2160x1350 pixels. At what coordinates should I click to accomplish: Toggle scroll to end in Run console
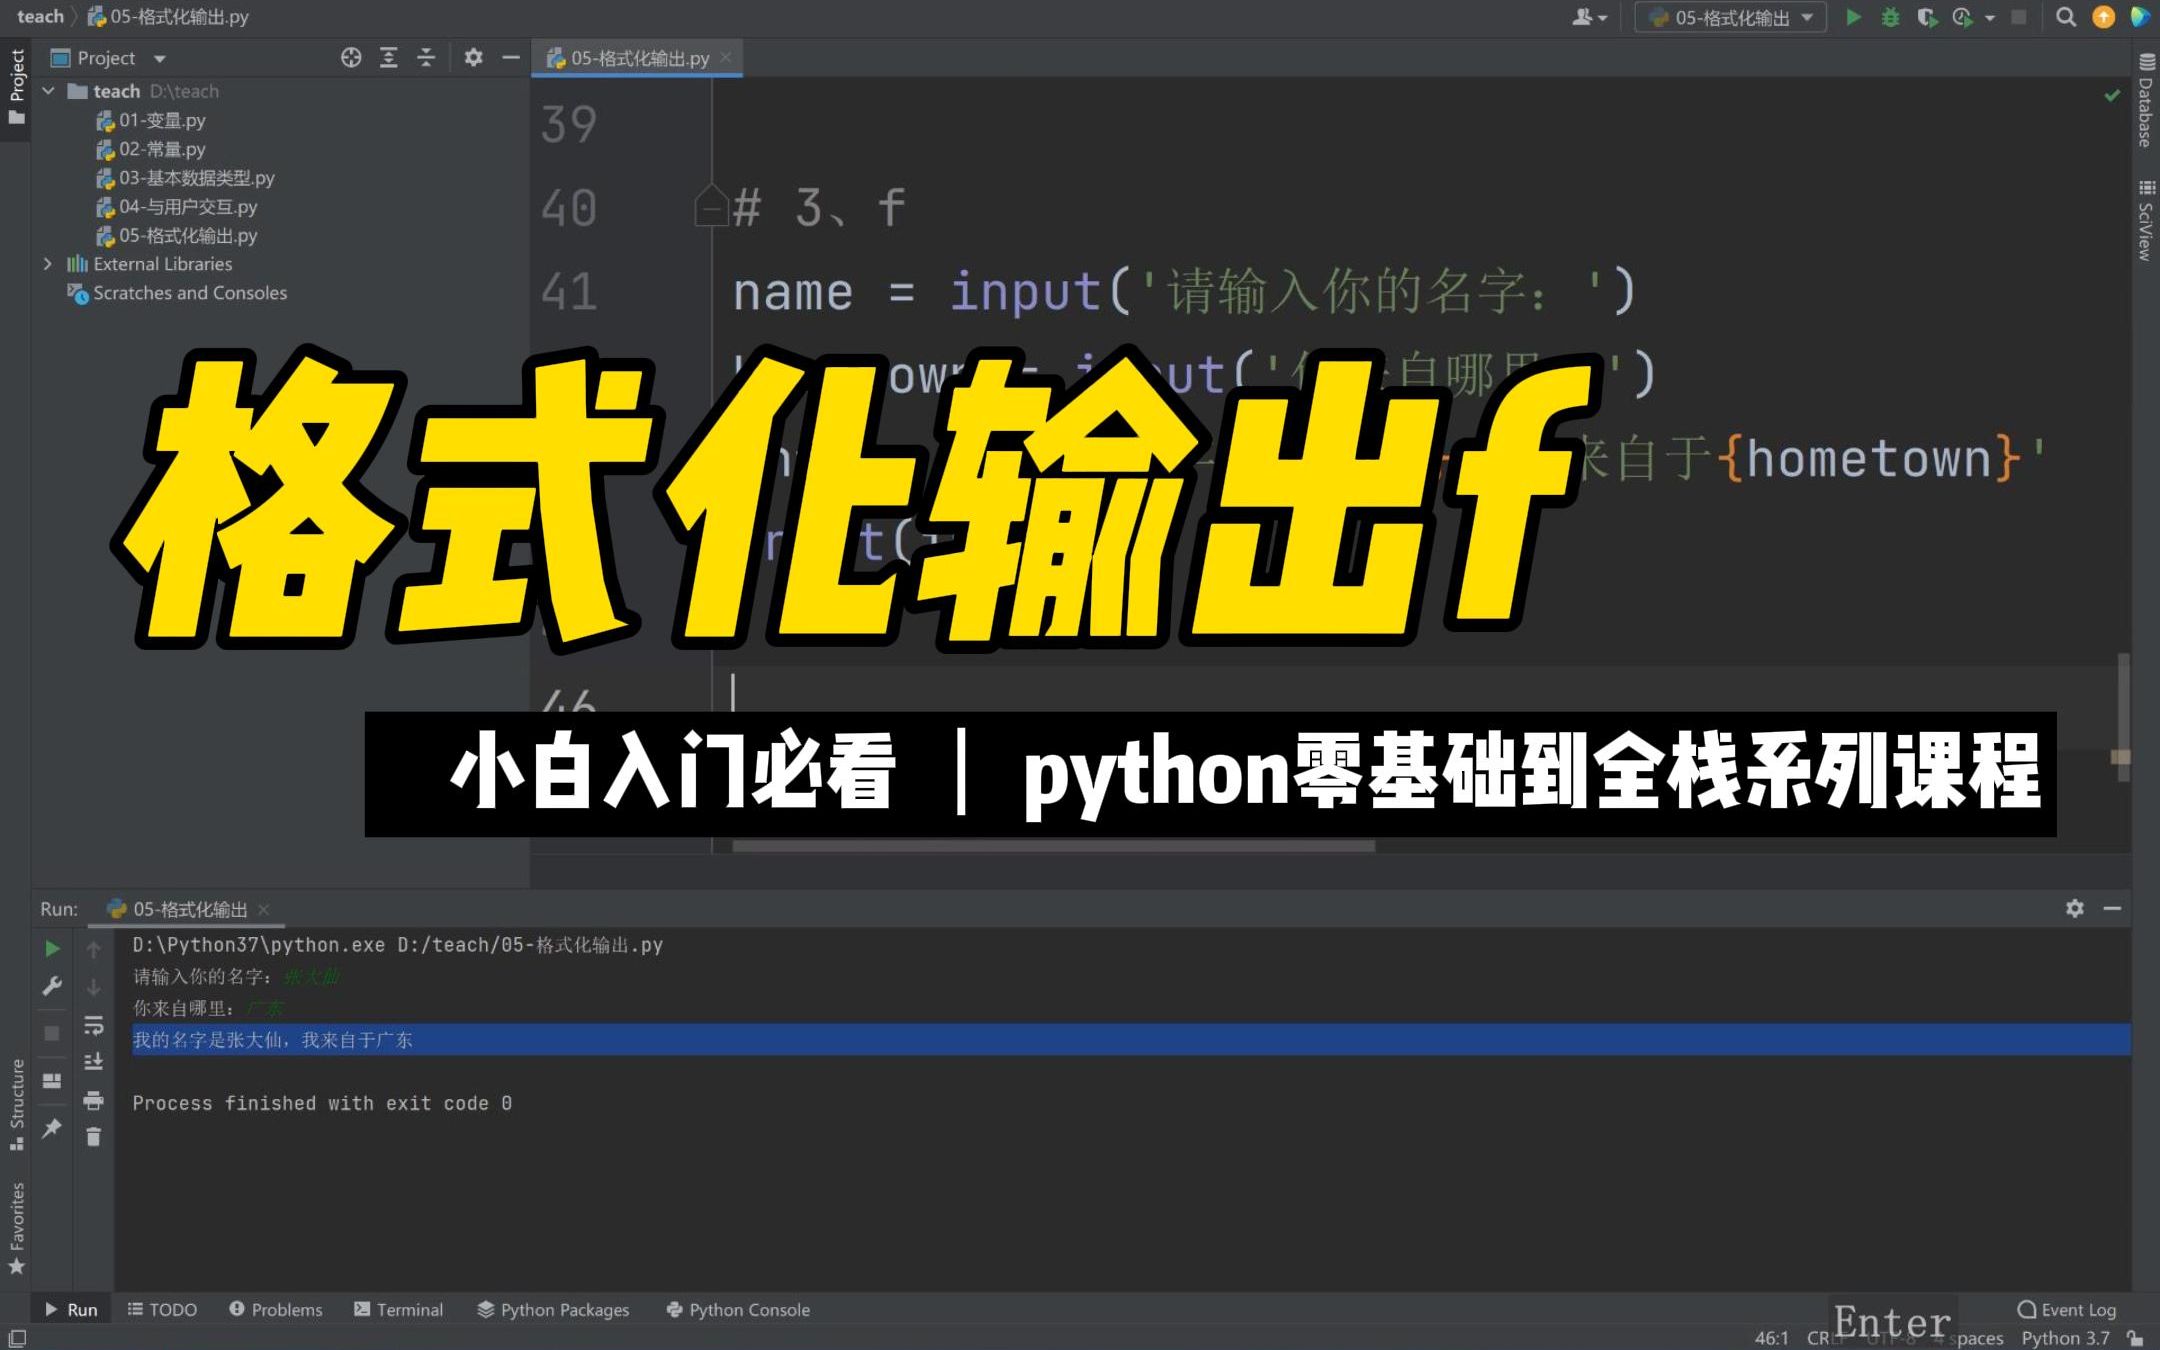(x=93, y=1062)
